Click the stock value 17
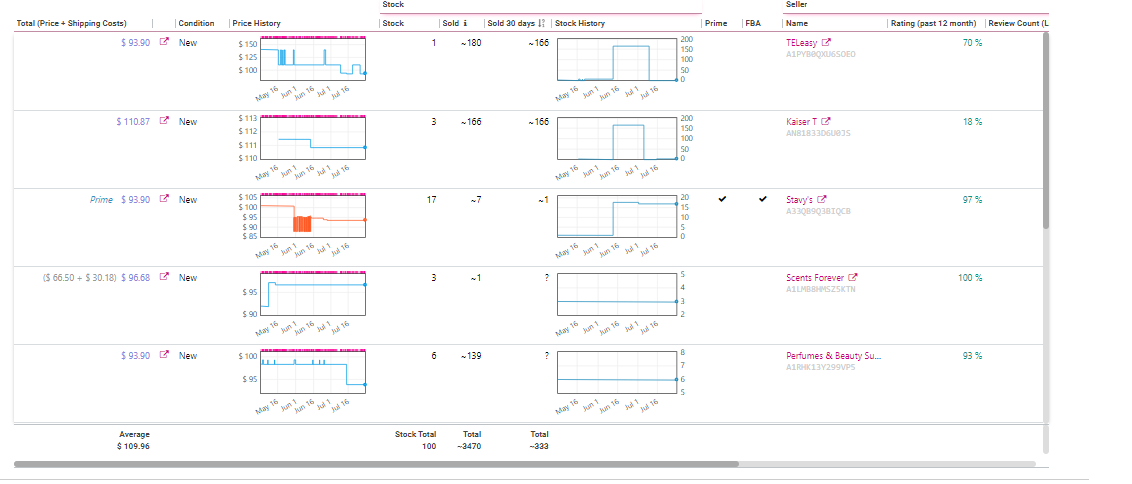Image resolution: width=1132 pixels, height=484 pixels. (432, 199)
